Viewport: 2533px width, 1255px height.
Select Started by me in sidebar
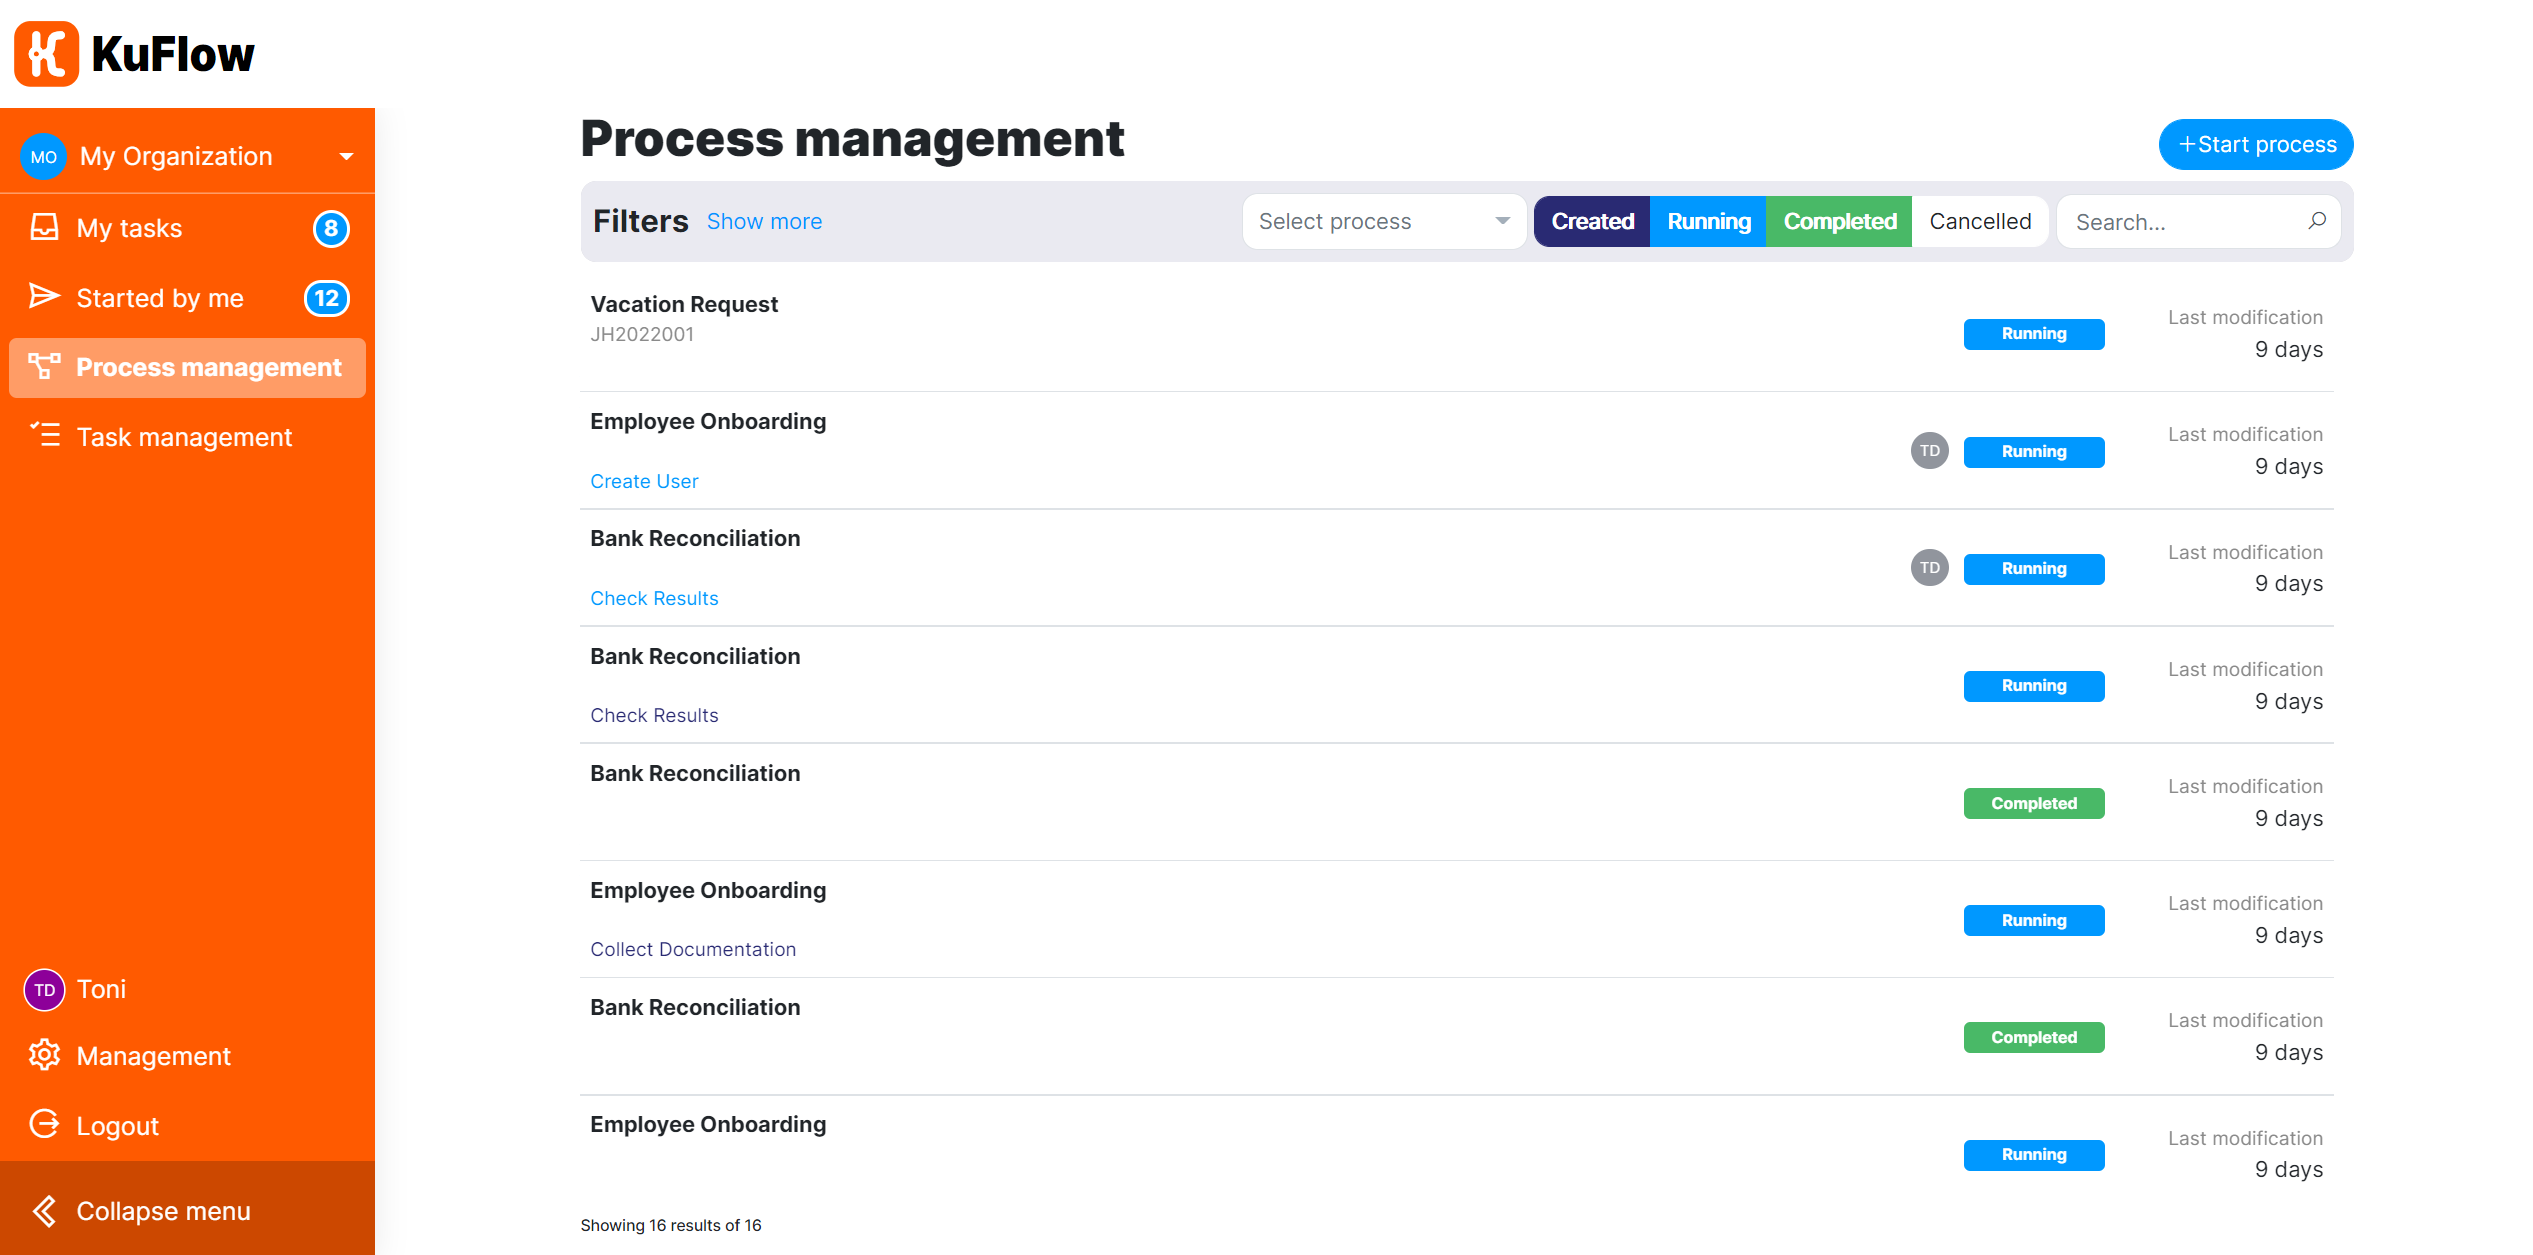coord(160,297)
